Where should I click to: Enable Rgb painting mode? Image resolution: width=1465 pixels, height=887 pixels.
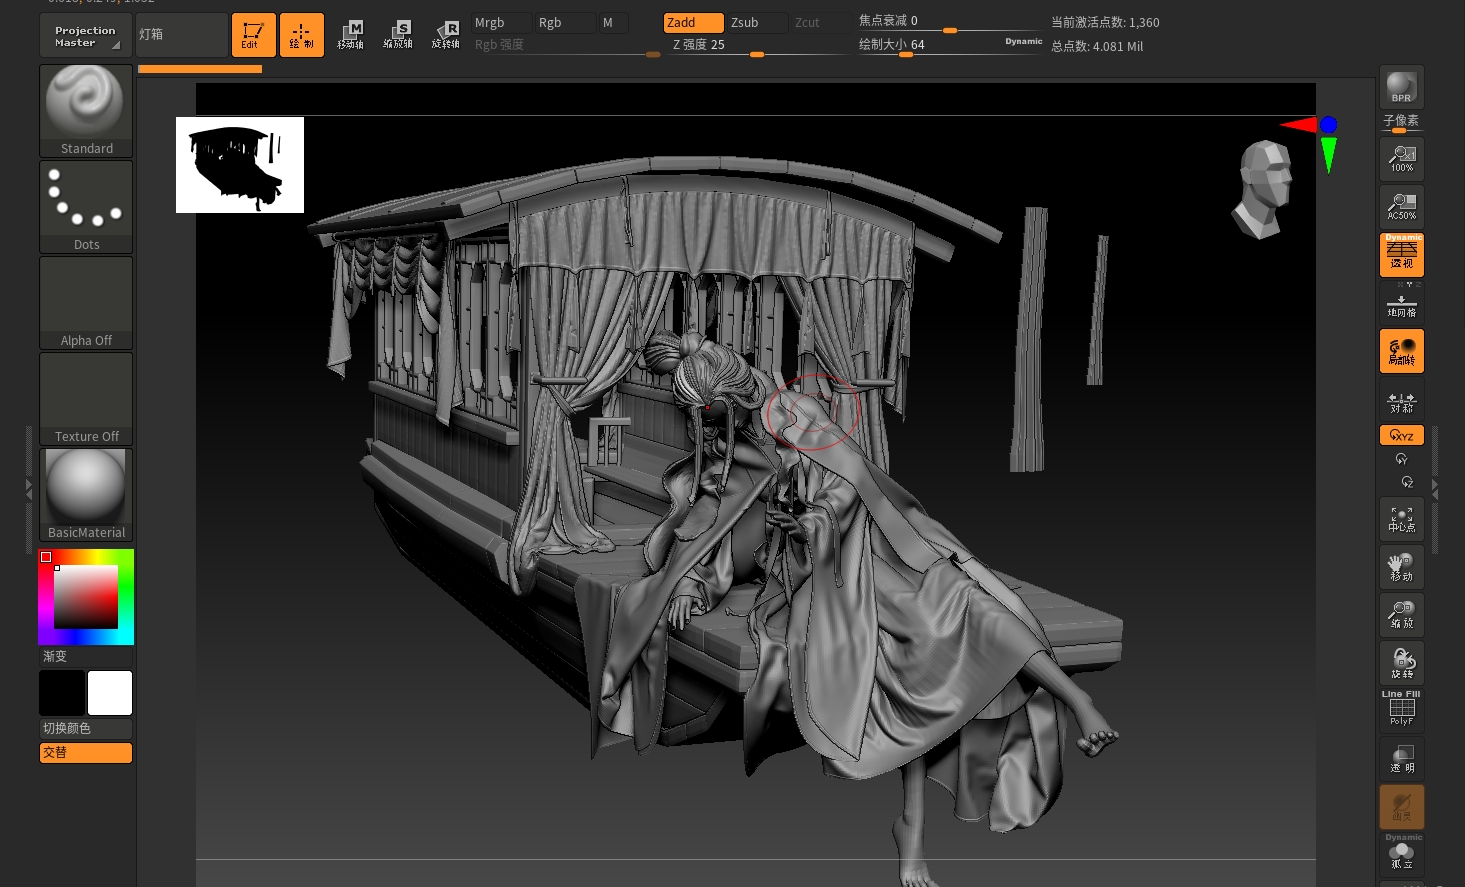pyautogui.click(x=564, y=23)
